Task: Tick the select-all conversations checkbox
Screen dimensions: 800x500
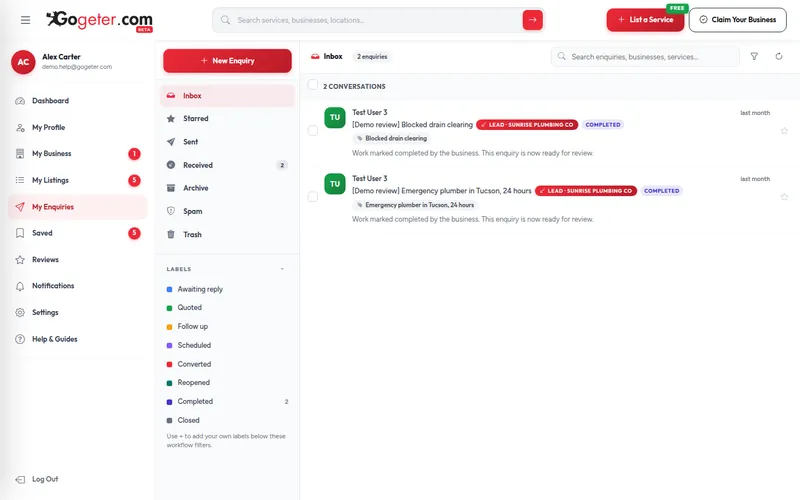Action: click(x=313, y=85)
